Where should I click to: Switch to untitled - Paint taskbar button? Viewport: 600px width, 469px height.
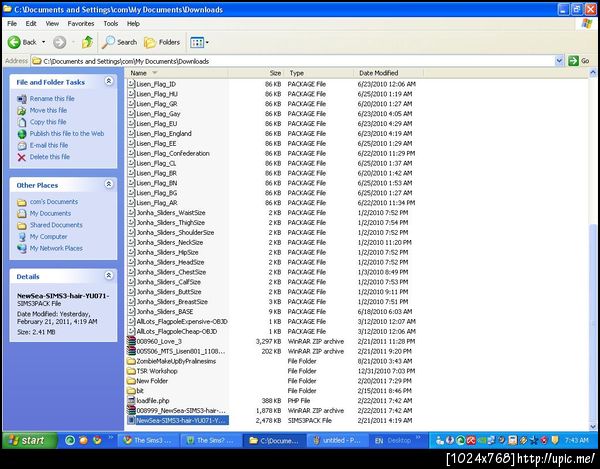(337, 440)
